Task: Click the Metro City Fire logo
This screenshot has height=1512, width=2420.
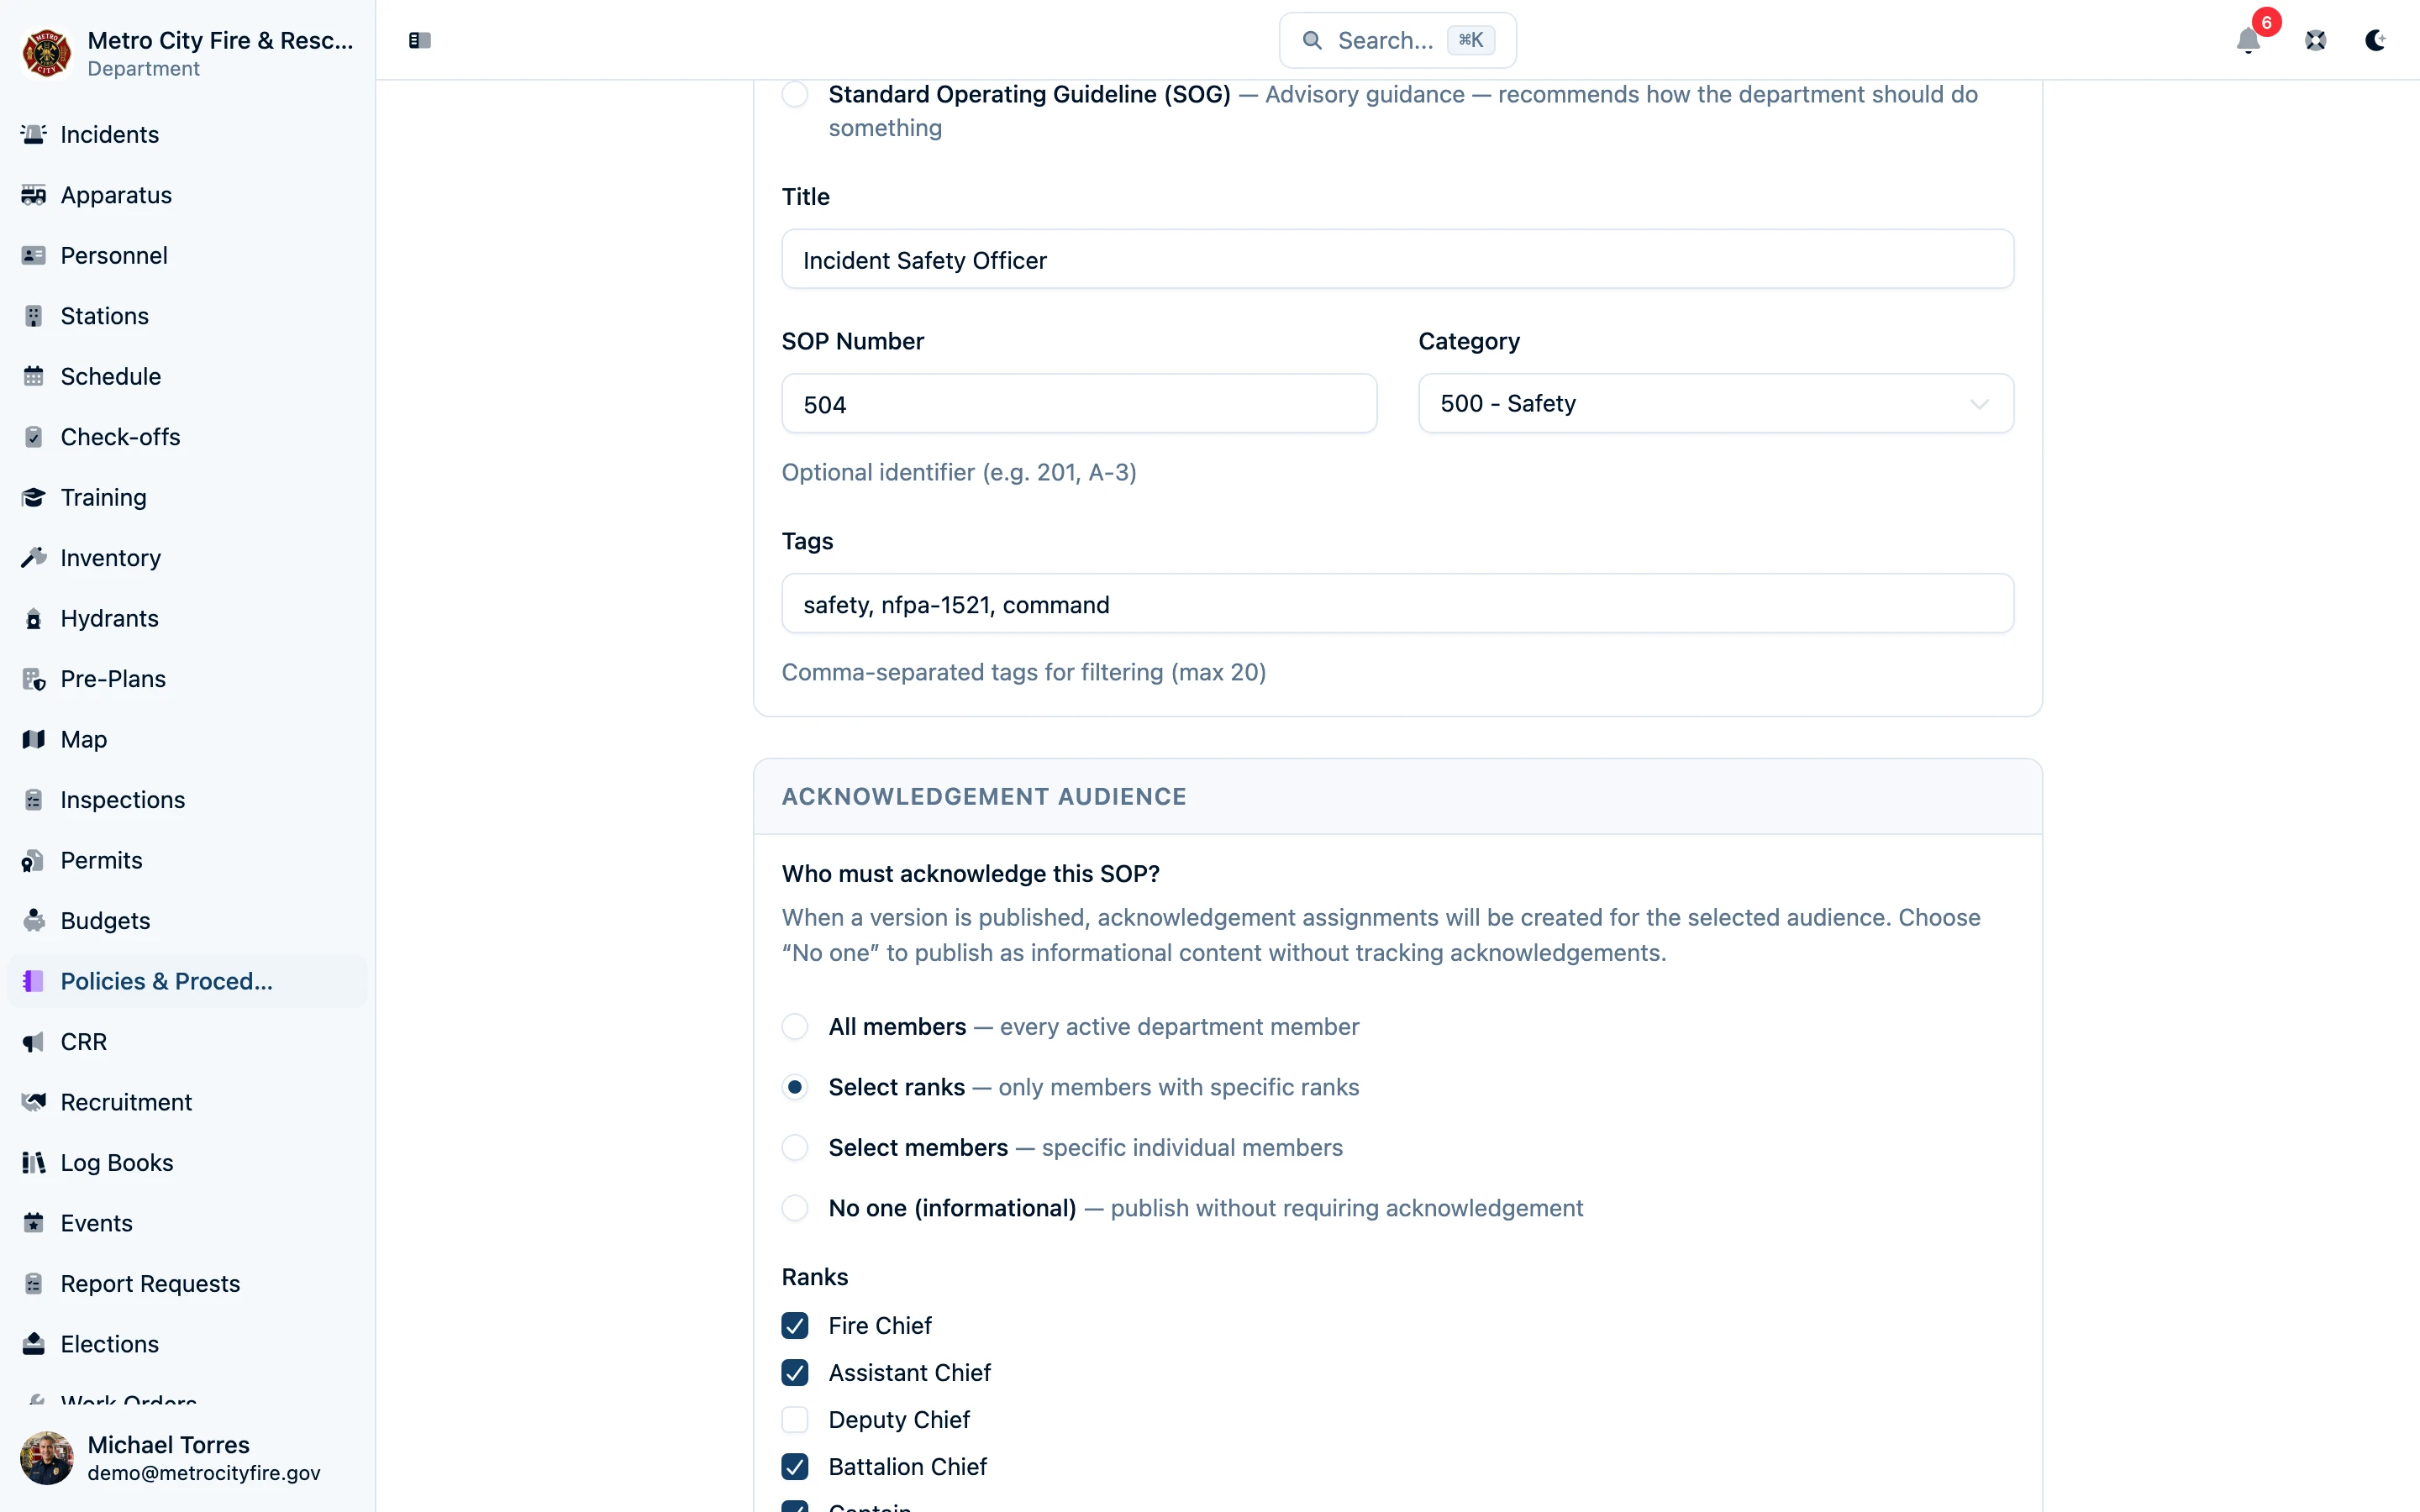Action: pyautogui.click(x=46, y=52)
